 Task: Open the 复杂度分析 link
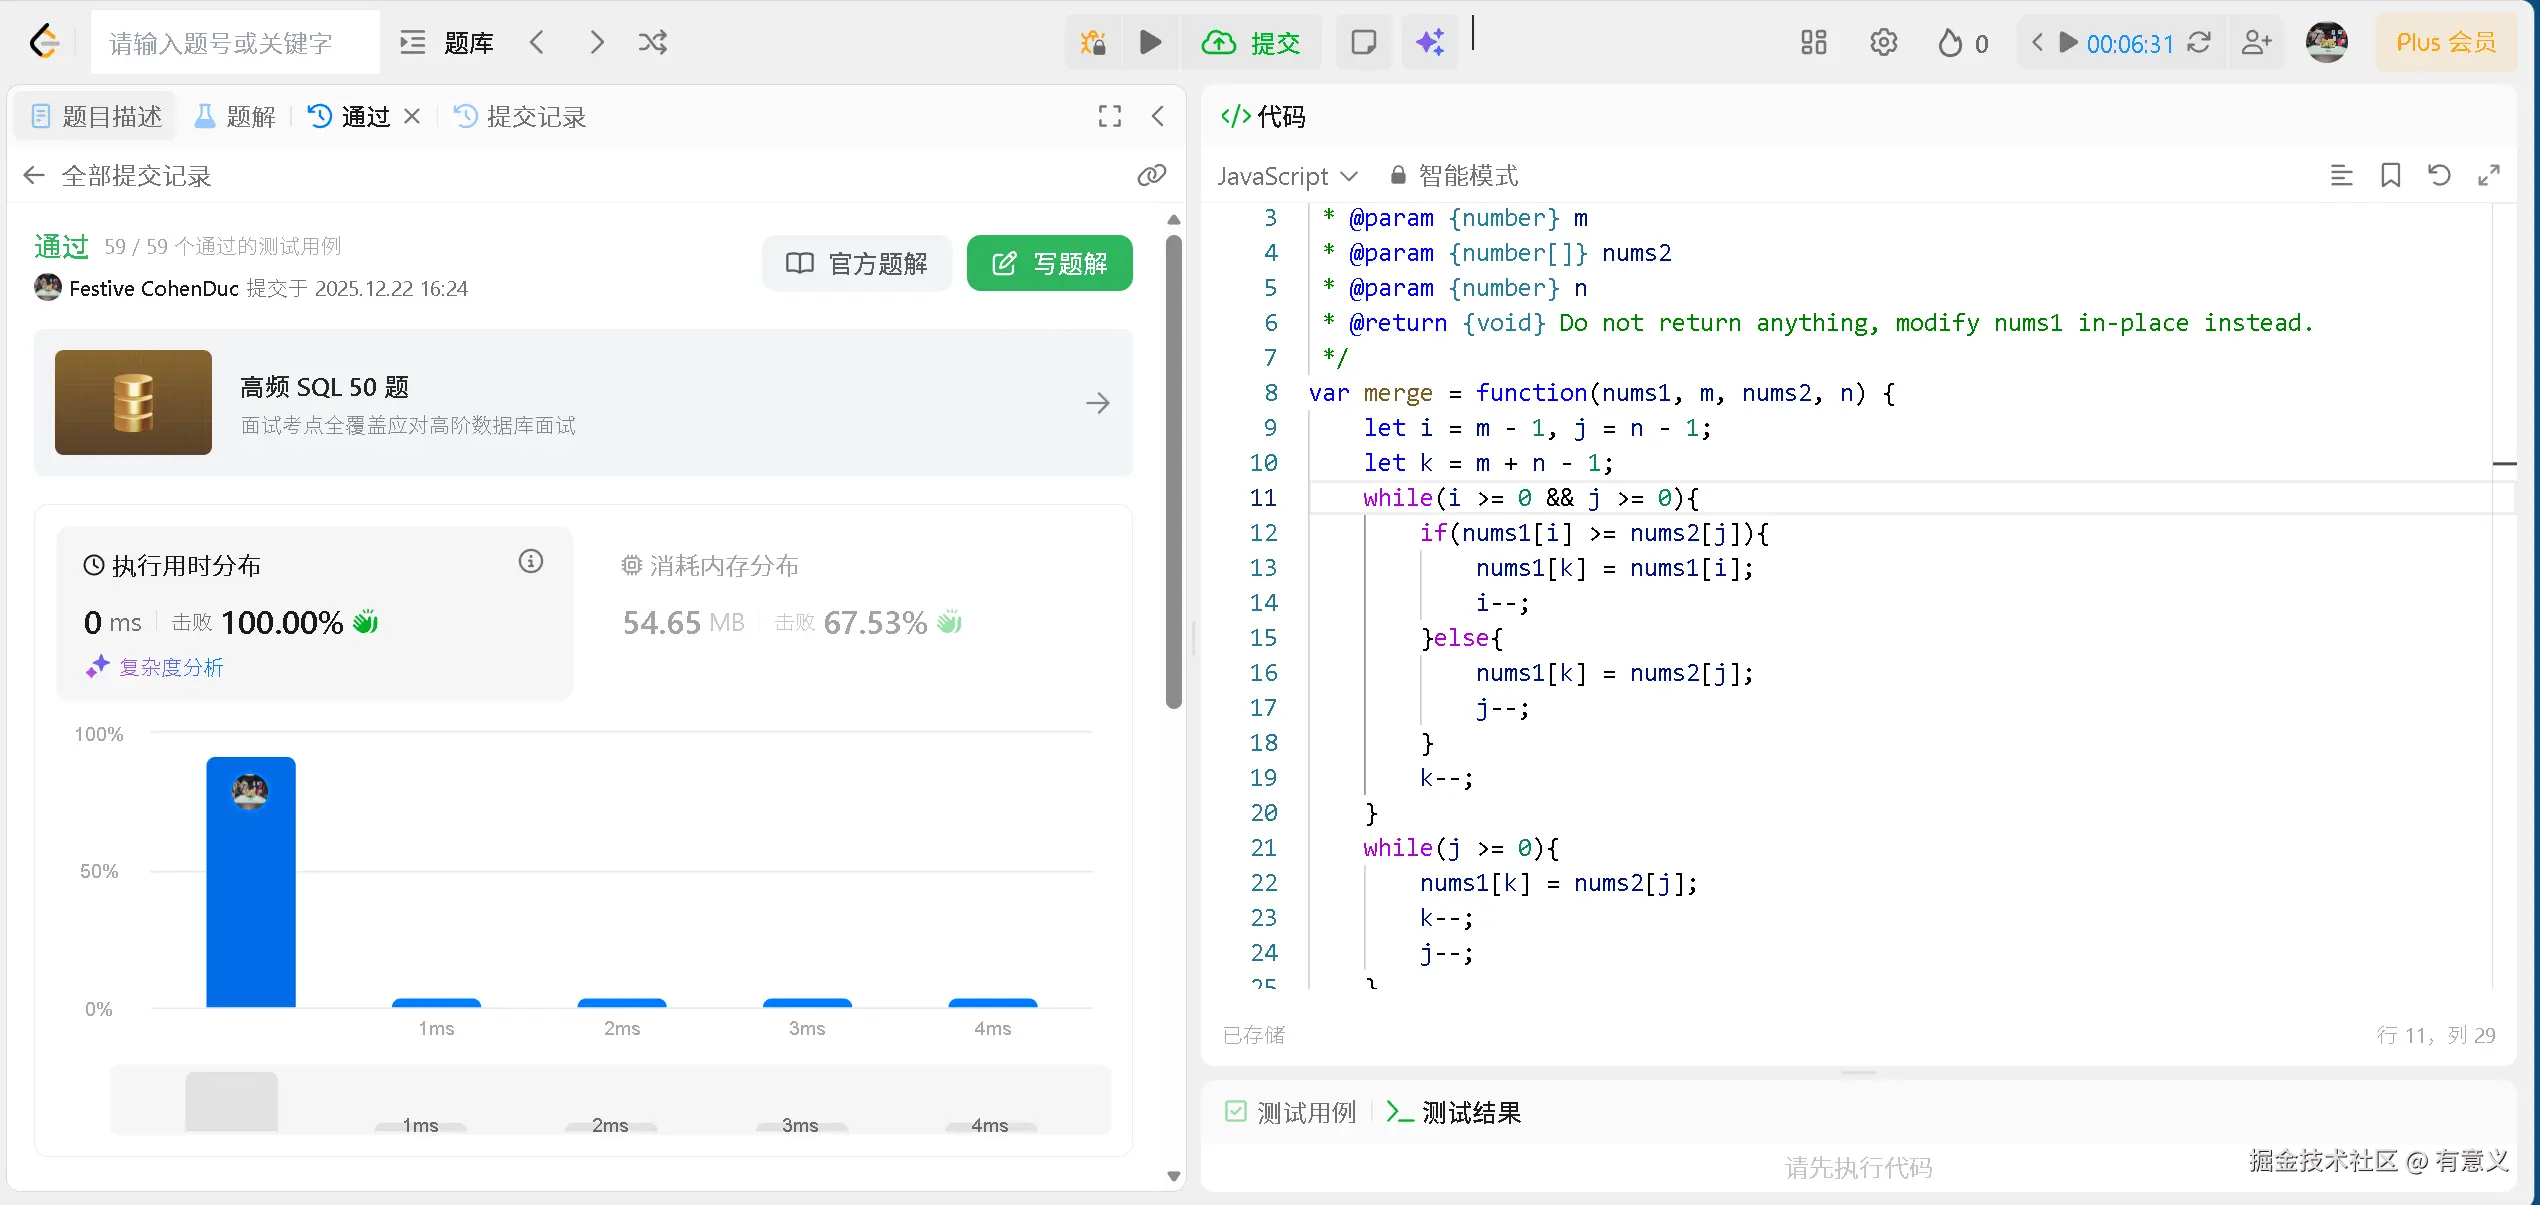coord(171,667)
